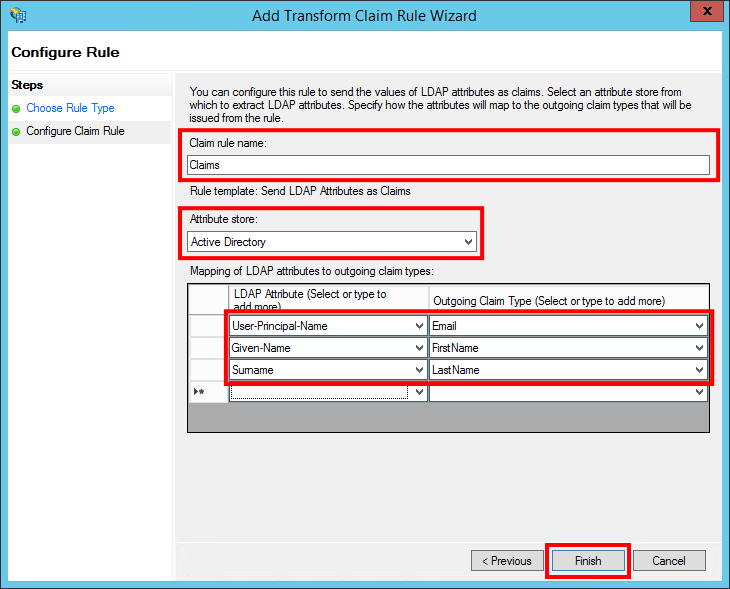Select row header of Given-Name row
Viewport: 730px width, 589px height.
[x=208, y=348]
